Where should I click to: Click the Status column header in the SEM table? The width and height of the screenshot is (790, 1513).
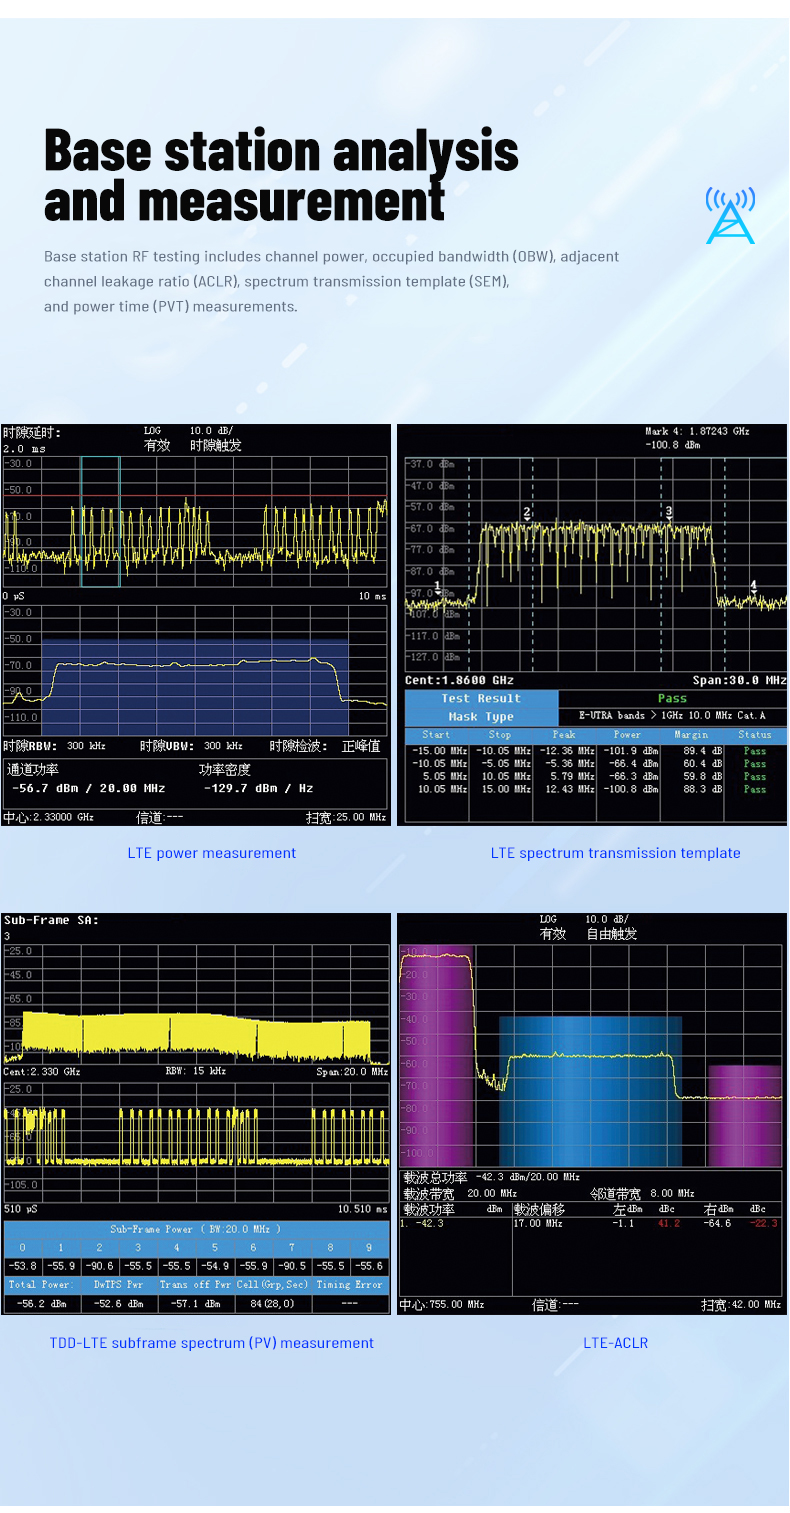coord(755,735)
